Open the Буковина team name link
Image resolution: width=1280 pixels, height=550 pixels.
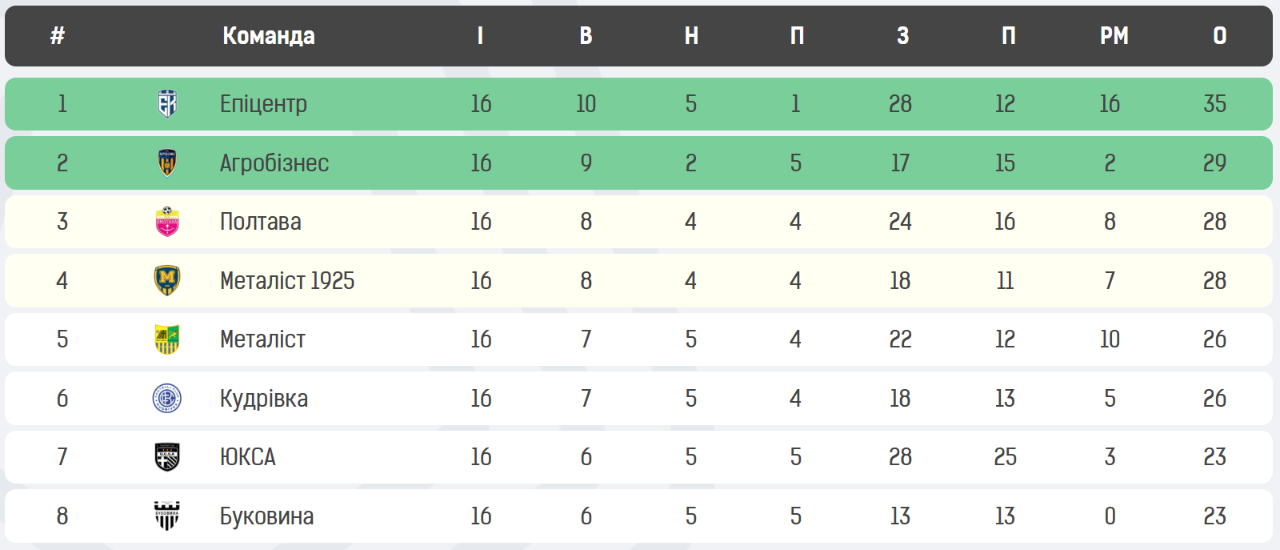[267, 517]
